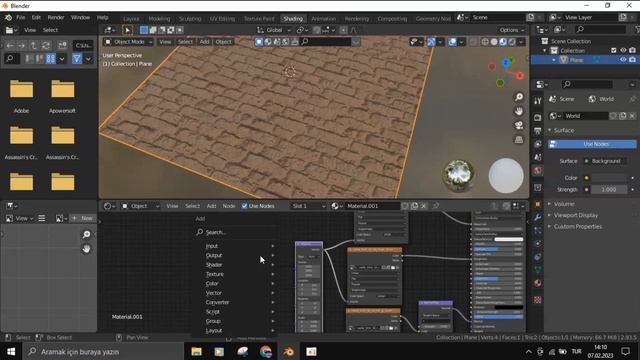The width and height of the screenshot is (640, 360).
Task: Expand the Custom Properties panel
Action: click(578, 227)
